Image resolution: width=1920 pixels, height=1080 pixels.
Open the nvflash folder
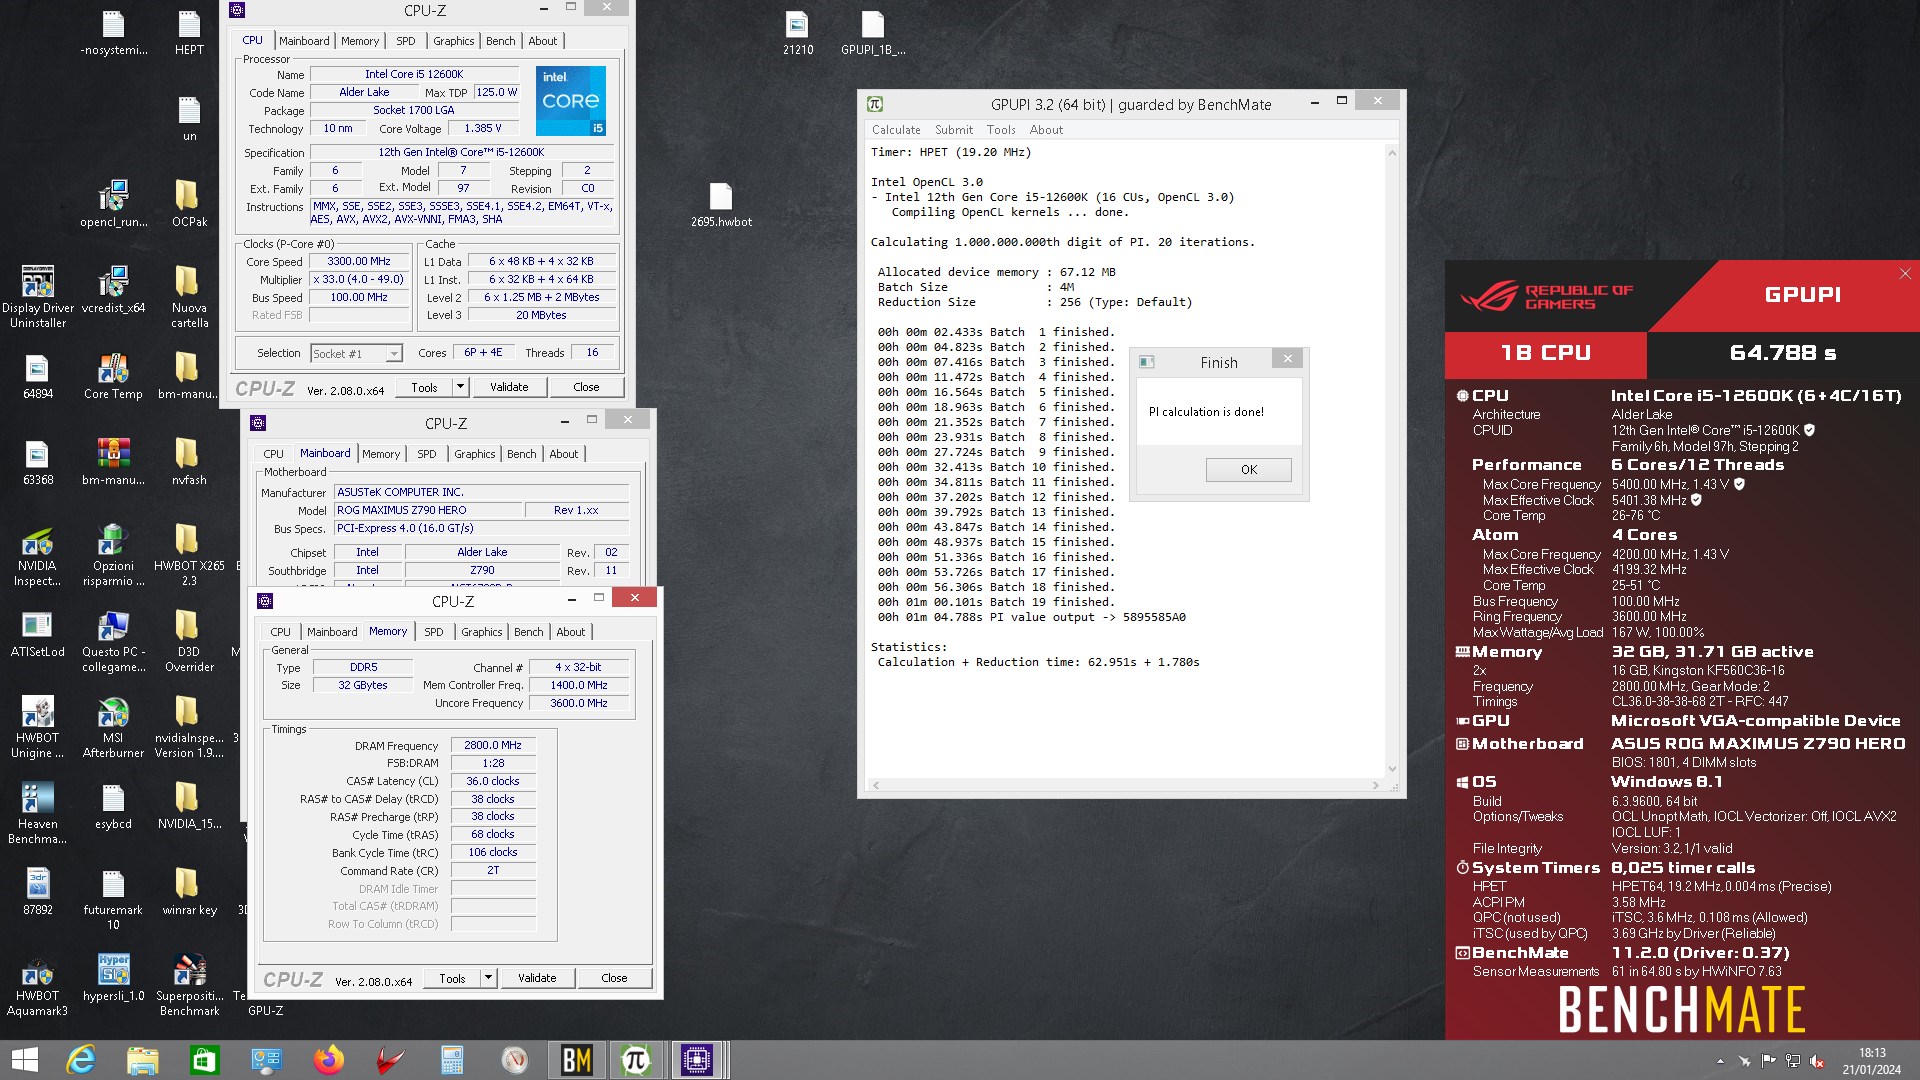[189, 462]
